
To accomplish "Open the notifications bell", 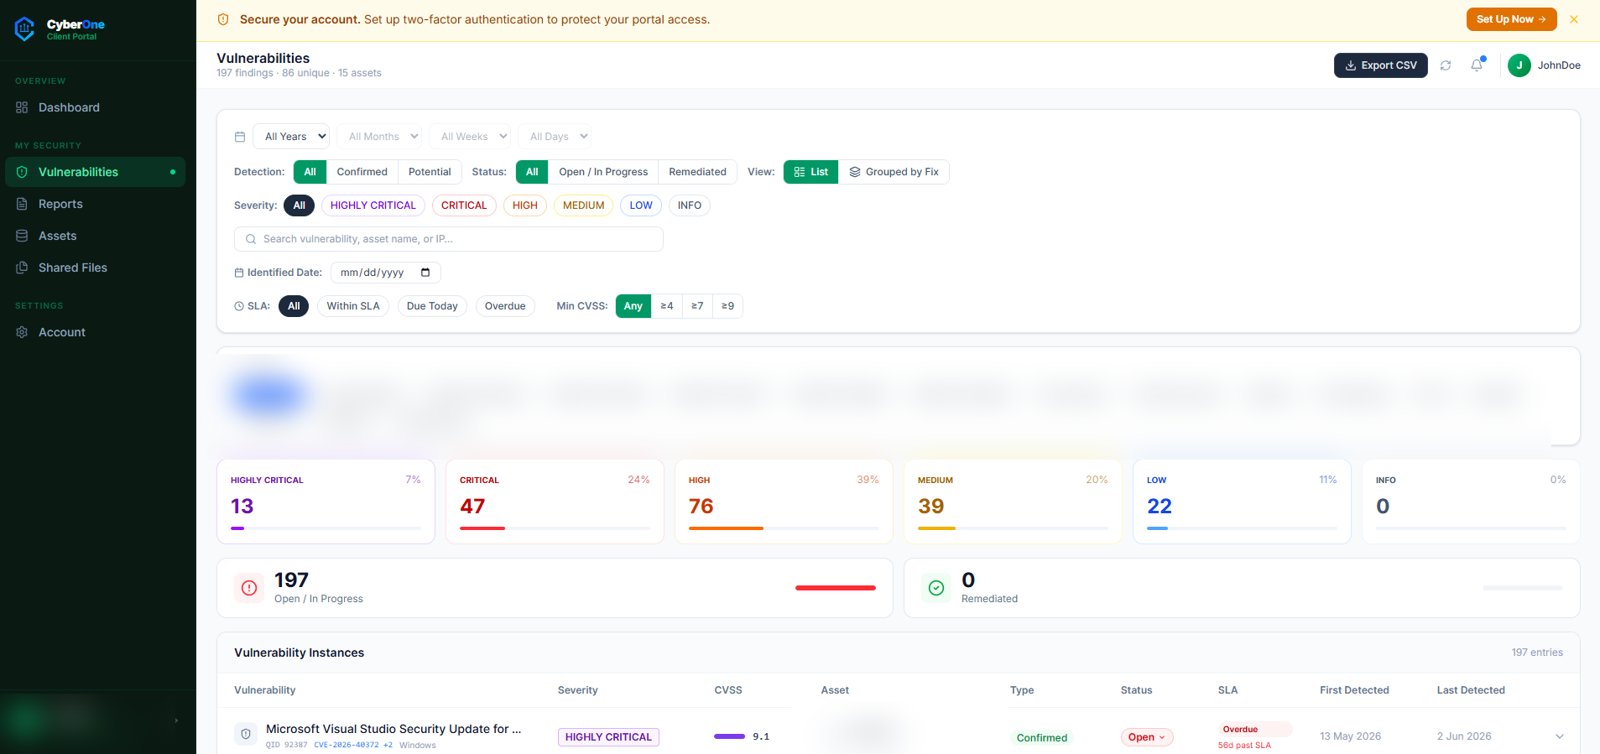I will 1477,65.
